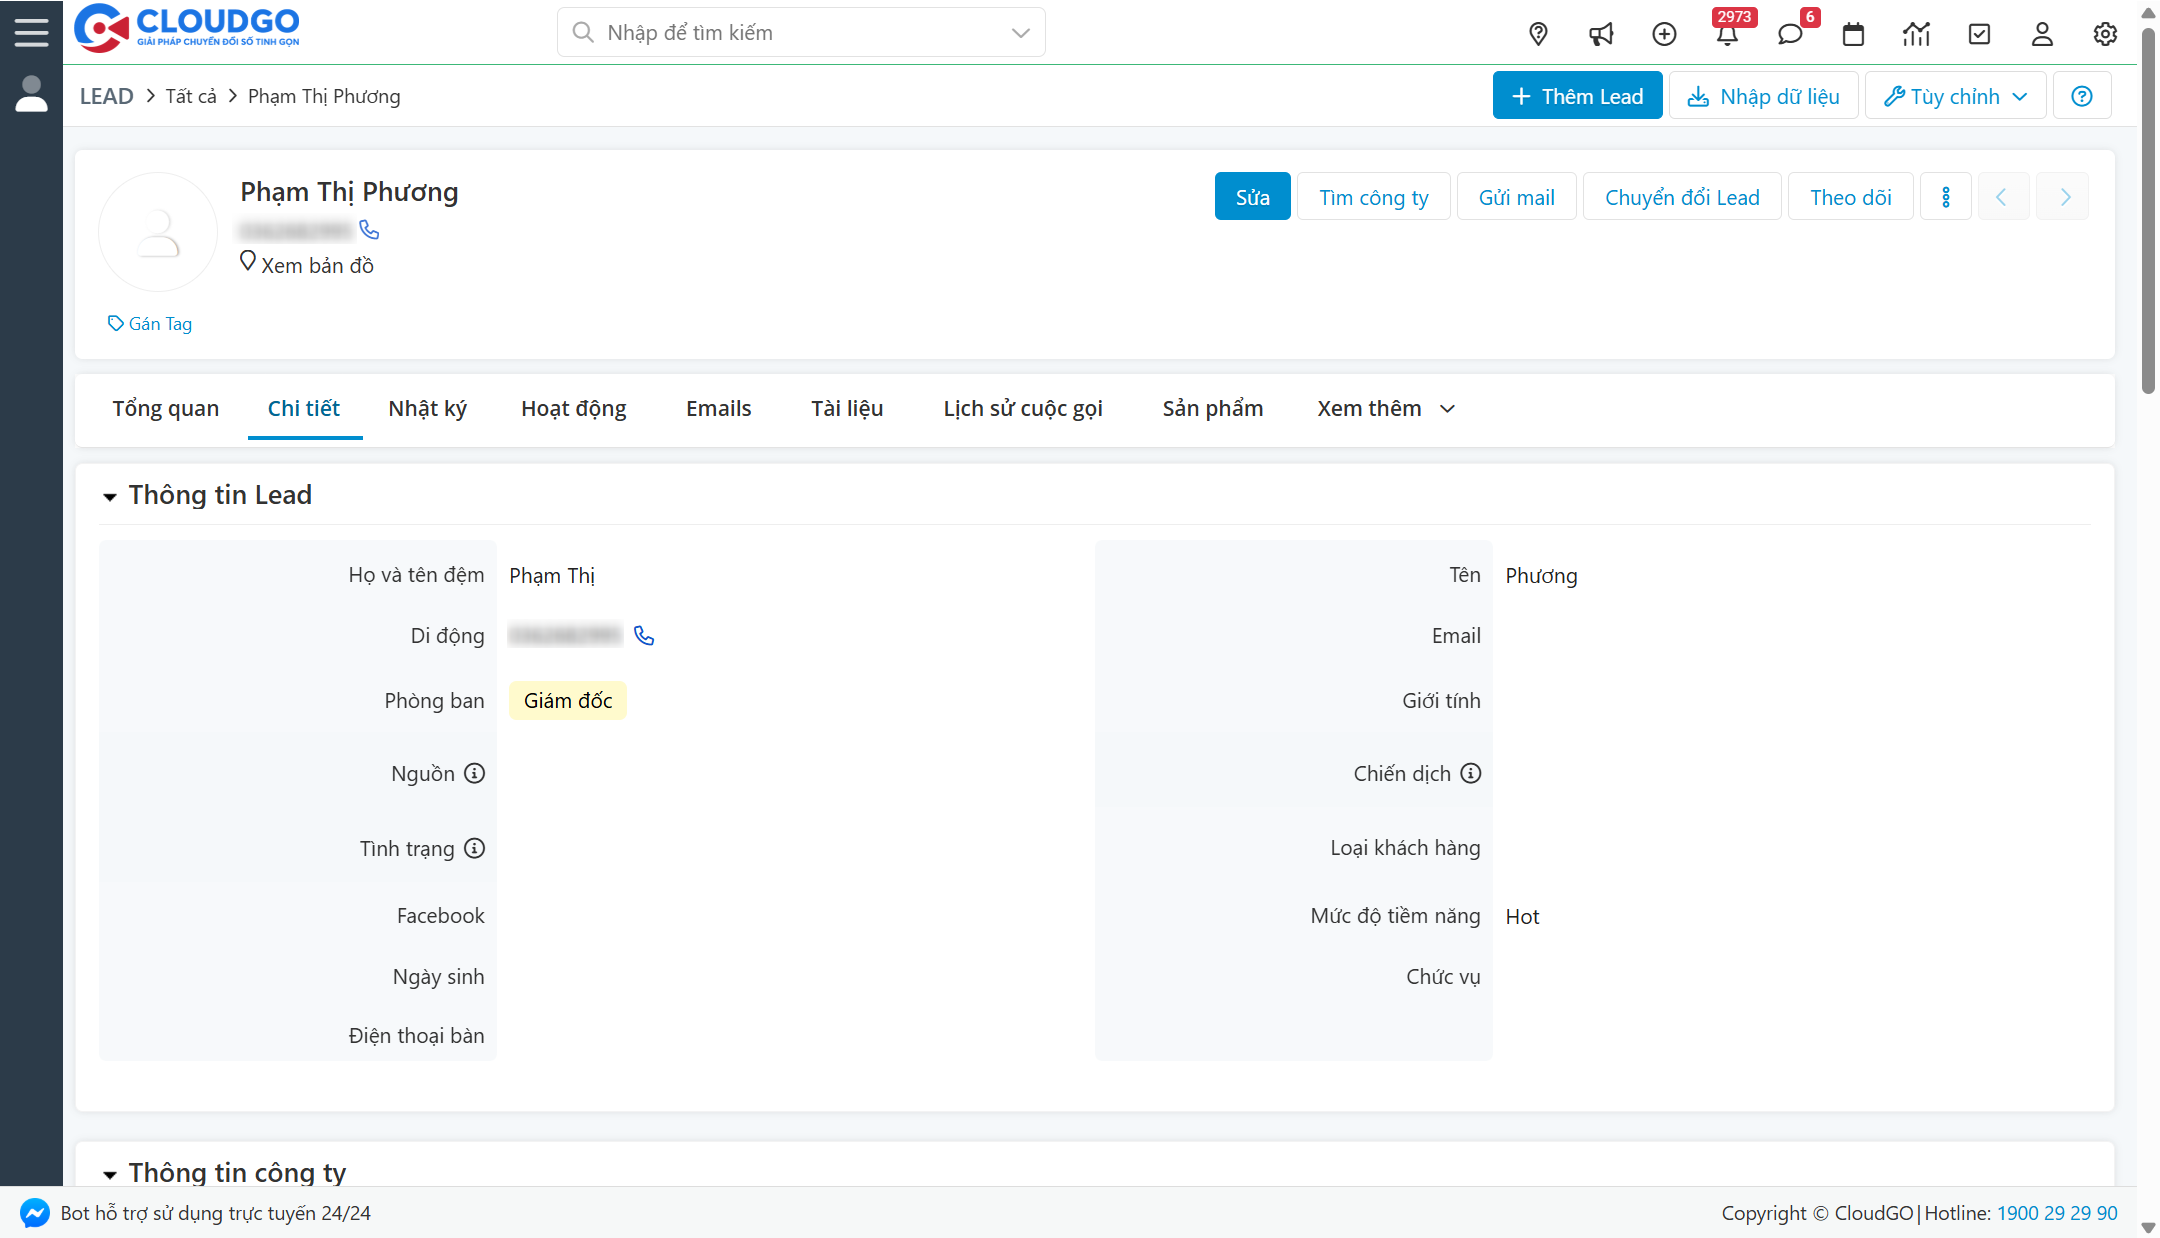2160x1238 pixels.
Task: Collapse the Thông tin Lead section
Action: pos(110,496)
